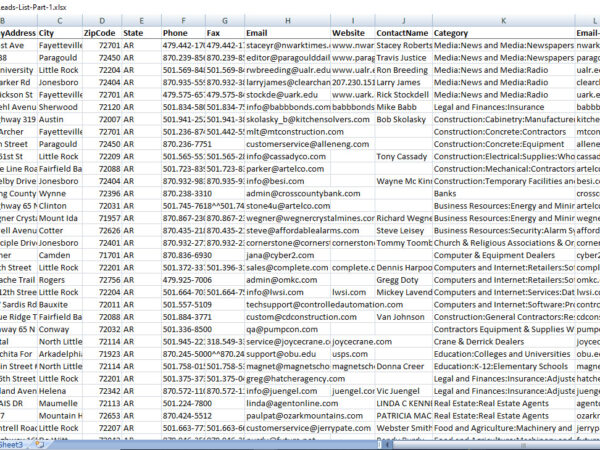Select zip code cell 72007
The image size is (600, 450).
(102, 119)
